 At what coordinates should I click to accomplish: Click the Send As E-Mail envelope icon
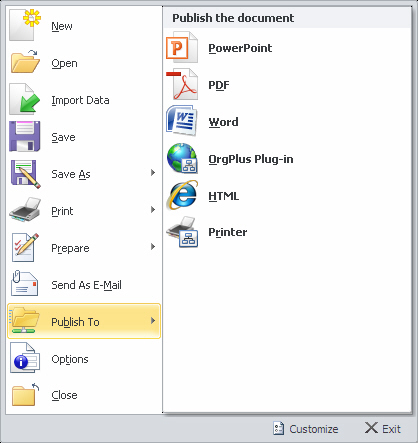point(25,284)
